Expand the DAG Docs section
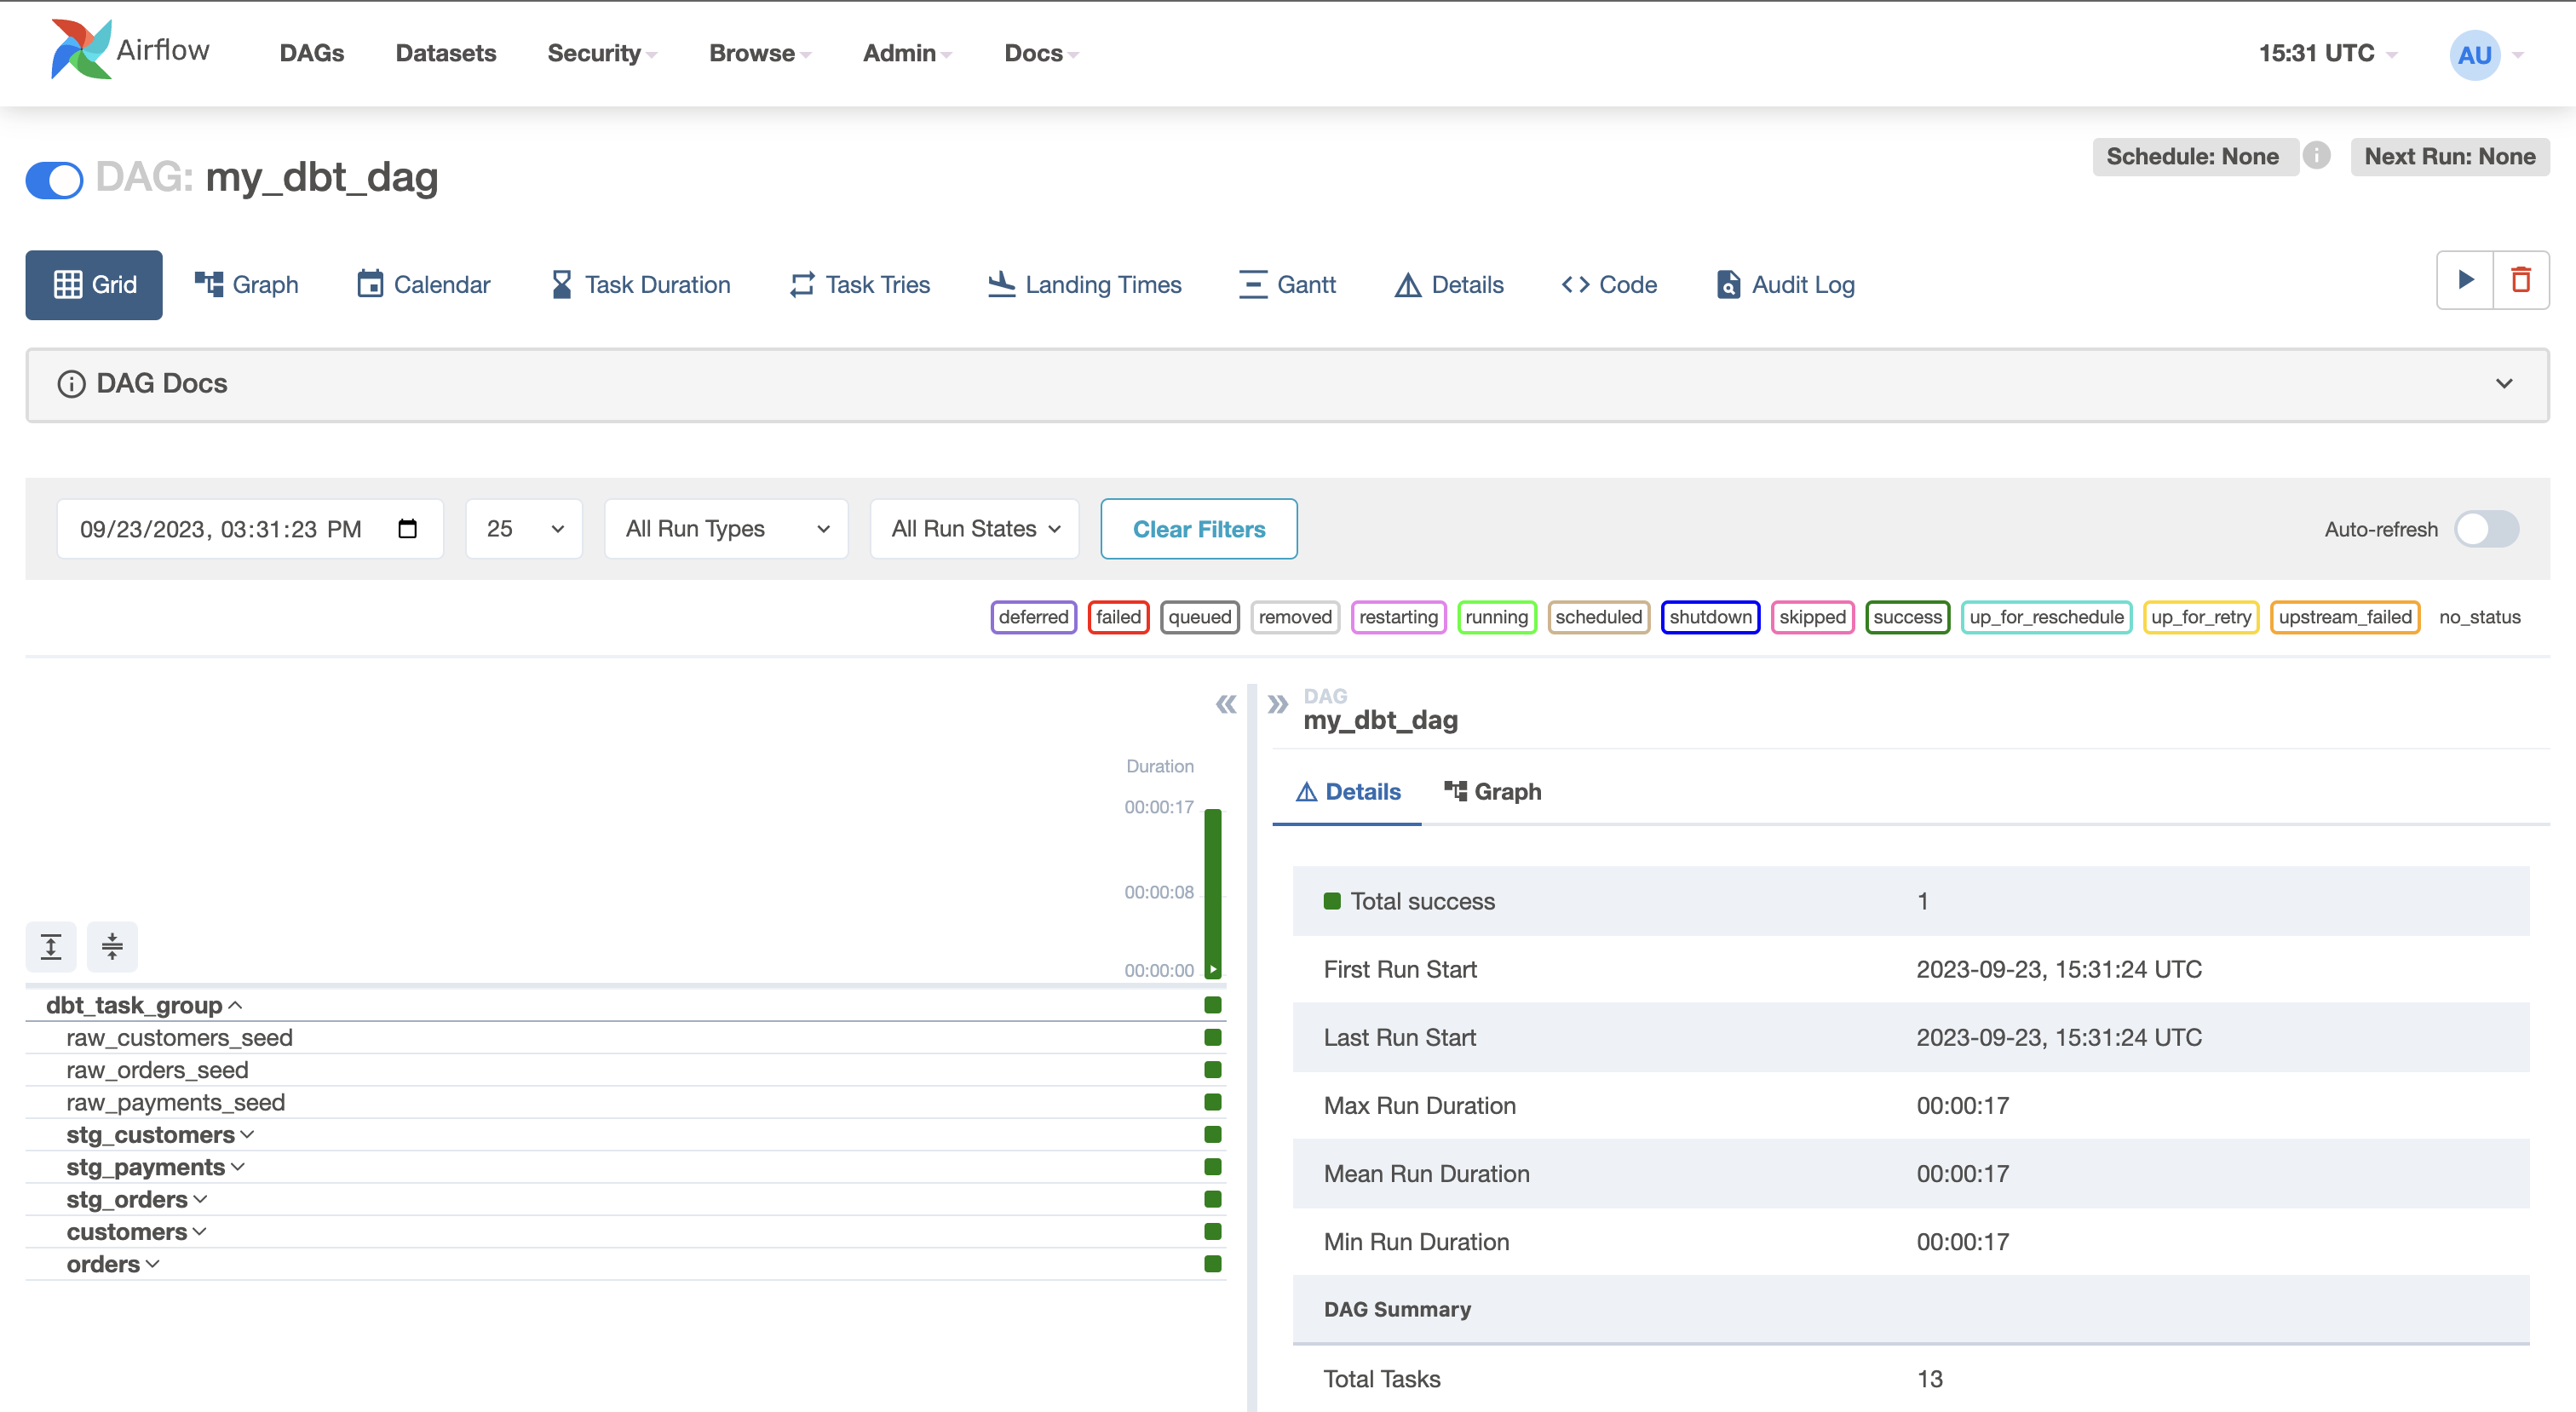The image size is (2576, 1412). (x=1287, y=384)
